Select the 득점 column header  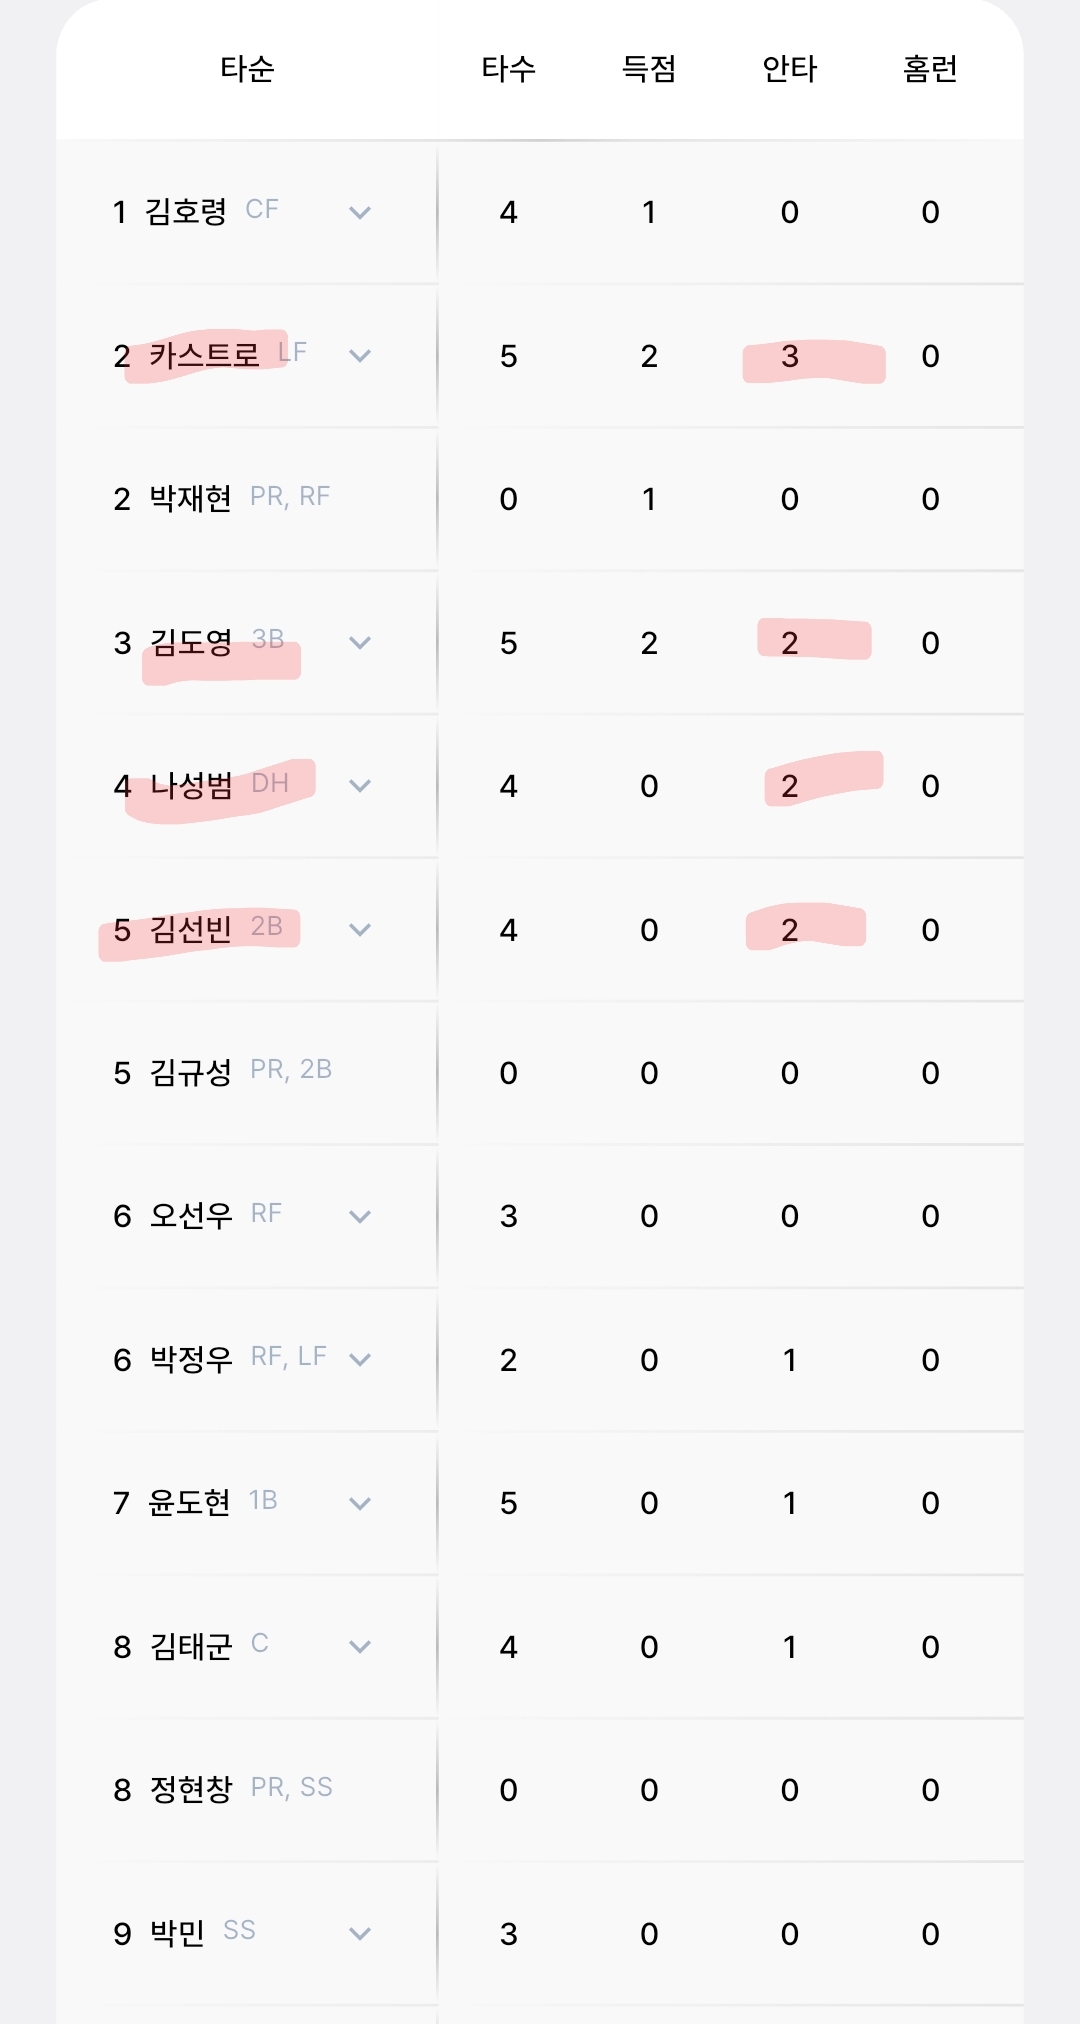pyautogui.click(x=649, y=69)
